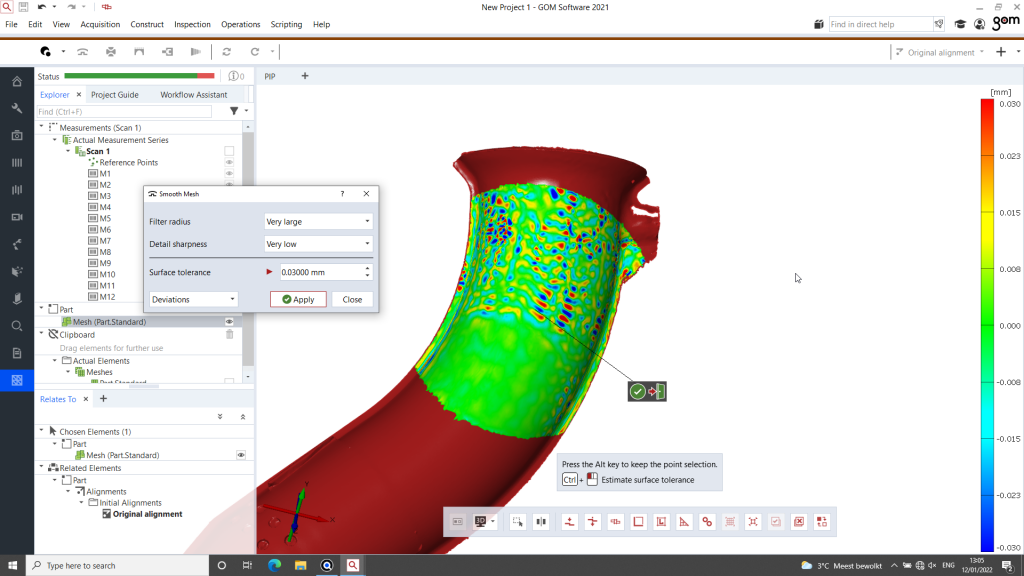Click the triangle angle tool icon
Image resolution: width=1024 pixels, height=576 pixels.
(684, 522)
